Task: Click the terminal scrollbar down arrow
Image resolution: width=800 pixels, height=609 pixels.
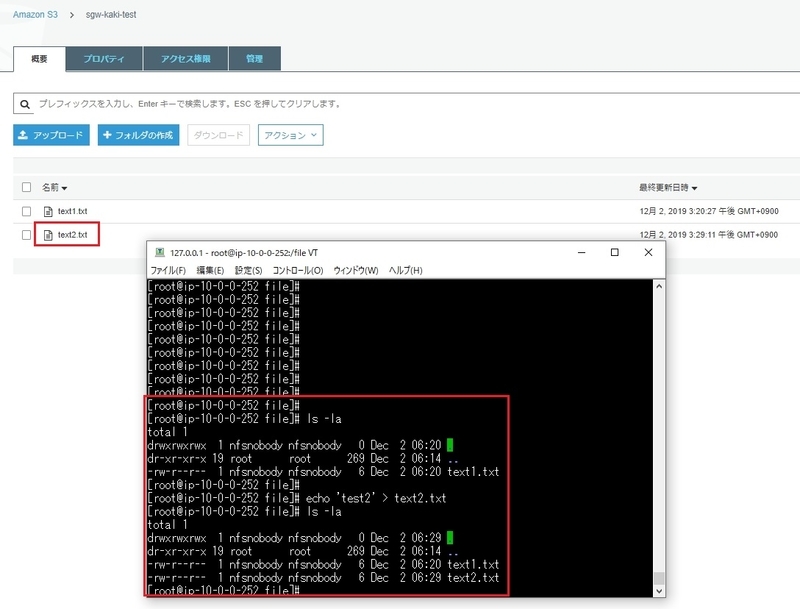Action: coord(659,591)
